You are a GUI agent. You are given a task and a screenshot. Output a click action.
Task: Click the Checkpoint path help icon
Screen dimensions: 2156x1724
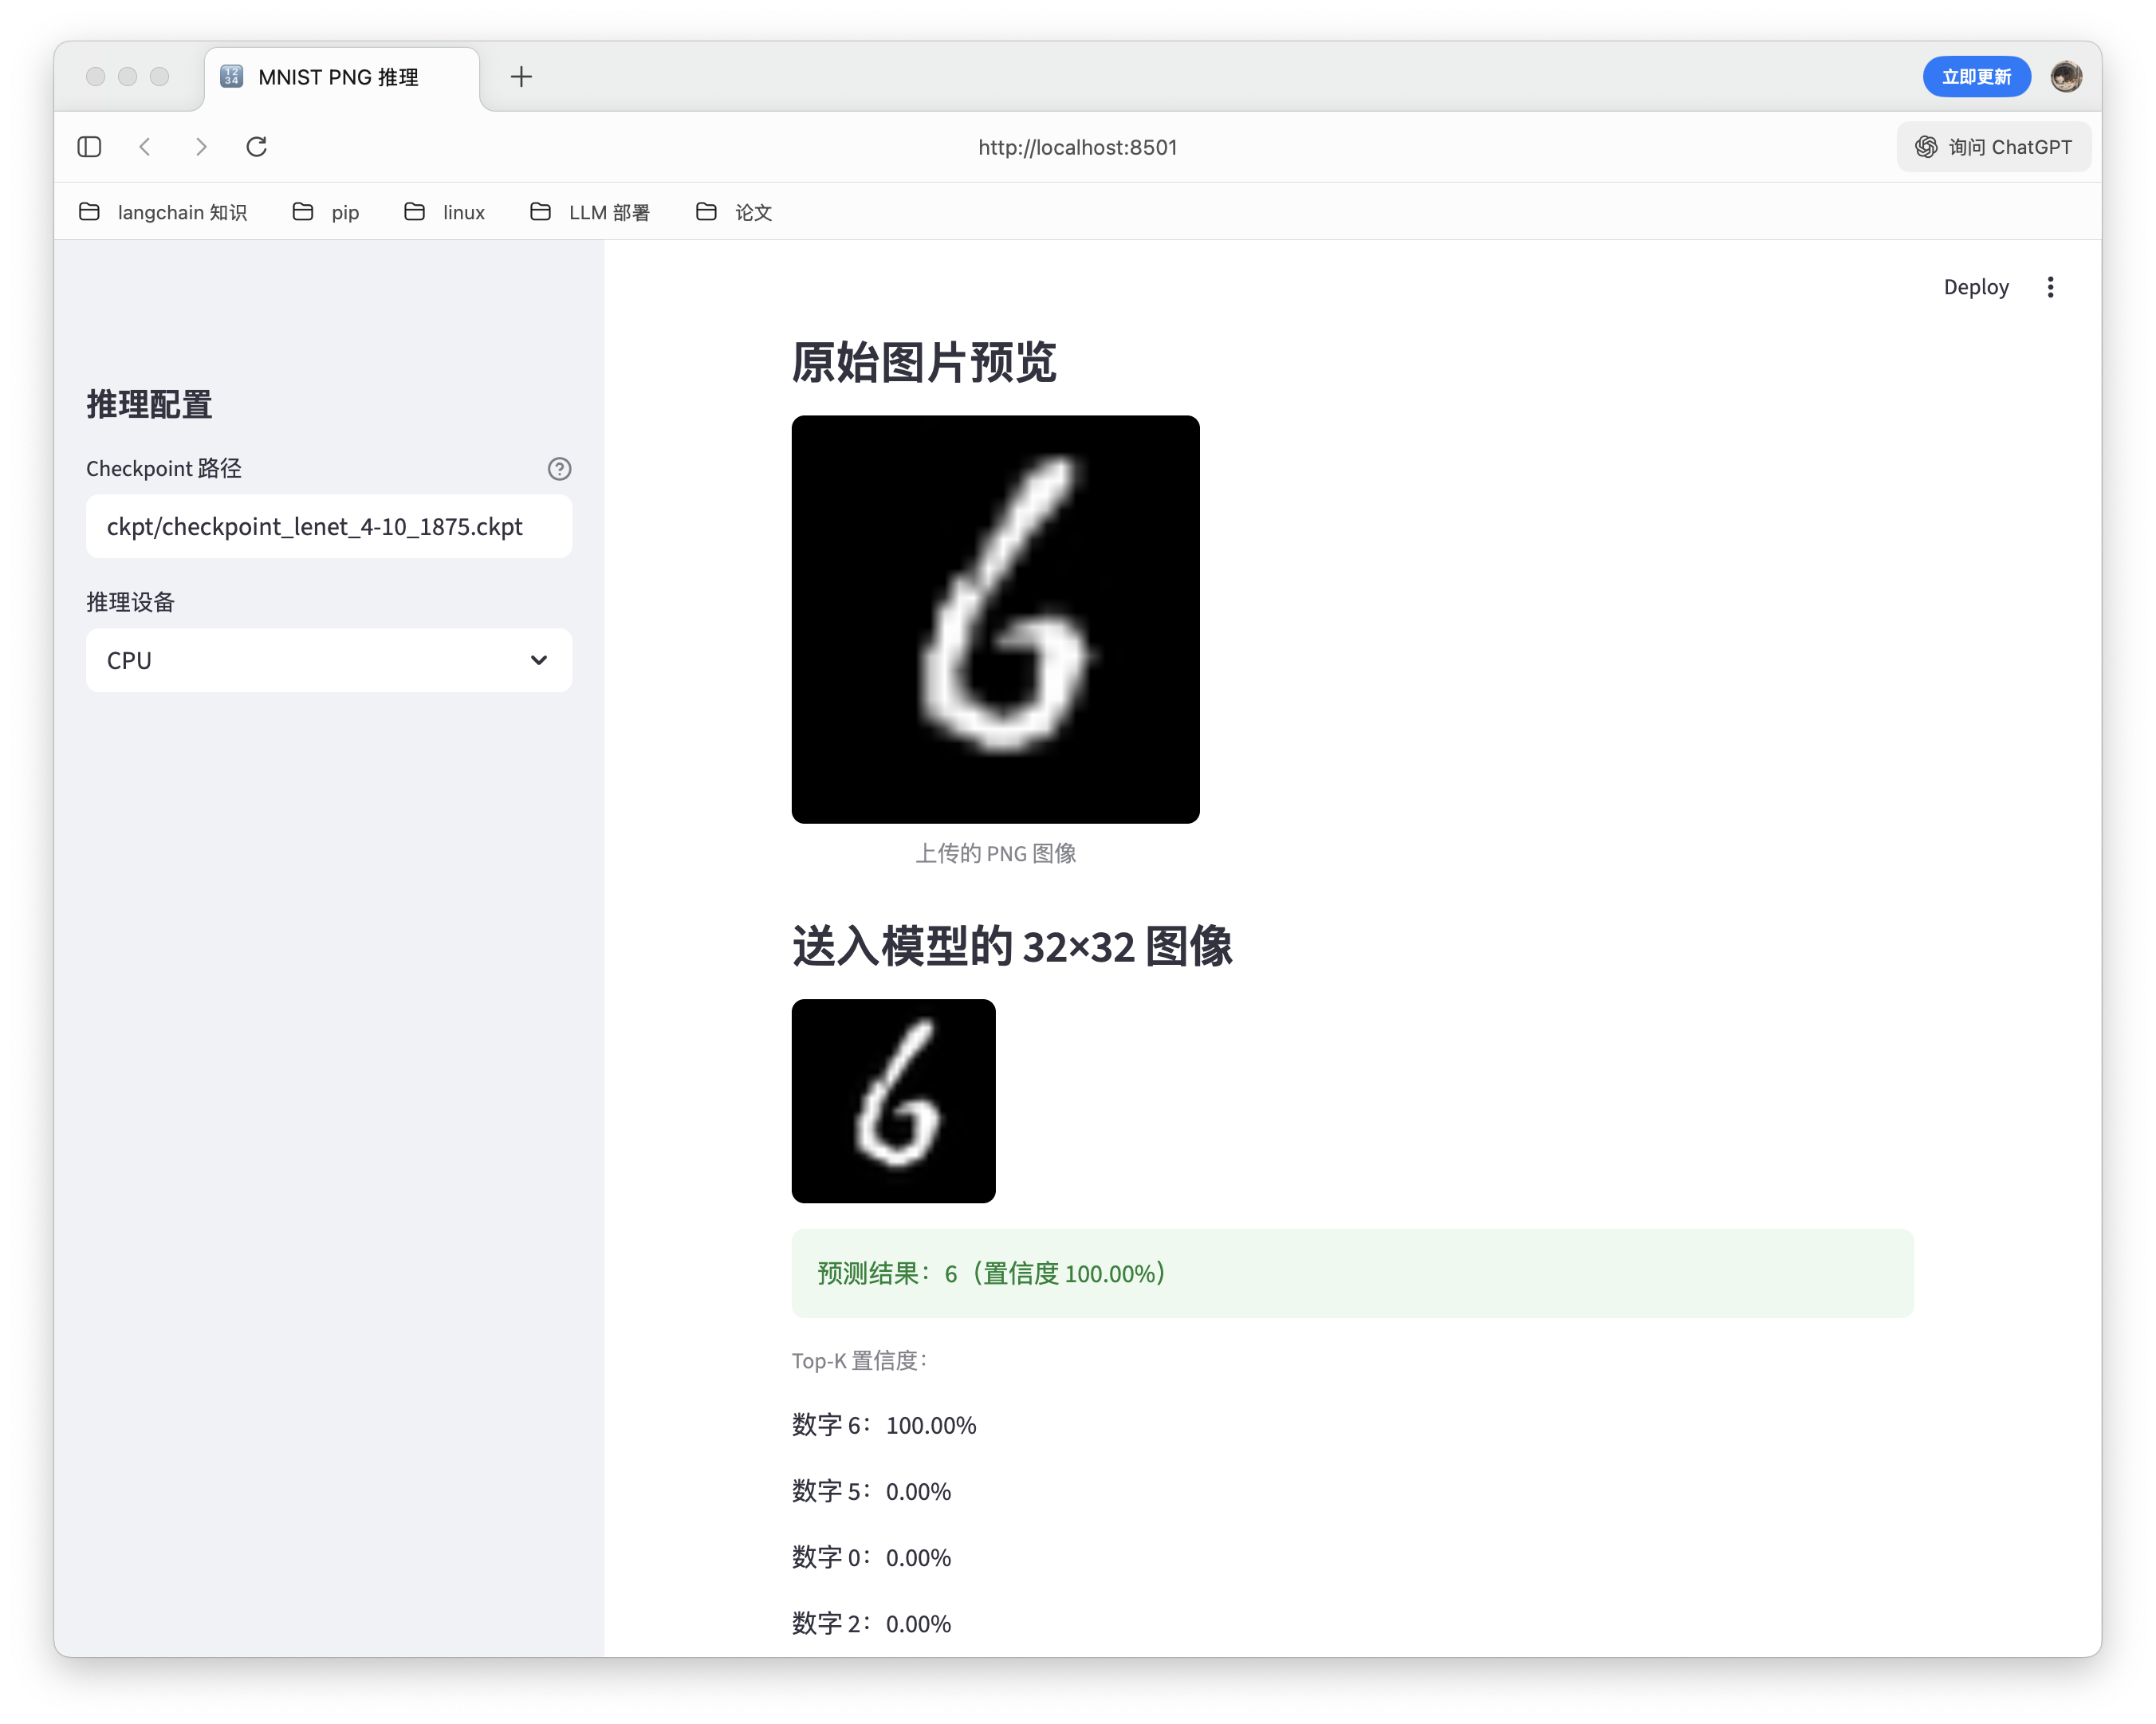click(559, 469)
